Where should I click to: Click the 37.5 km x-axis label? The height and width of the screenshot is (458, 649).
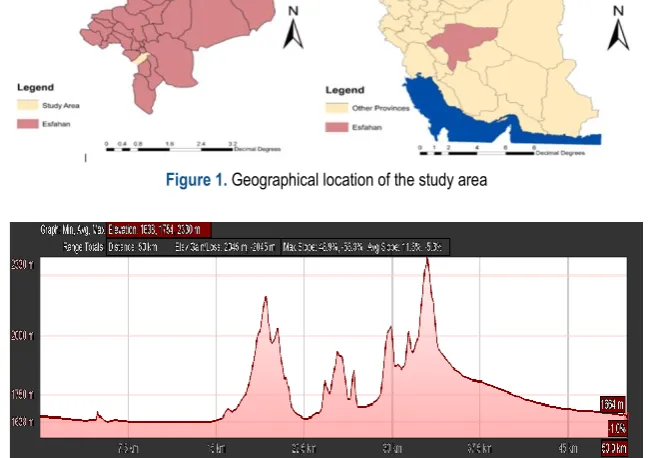coord(480,448)
